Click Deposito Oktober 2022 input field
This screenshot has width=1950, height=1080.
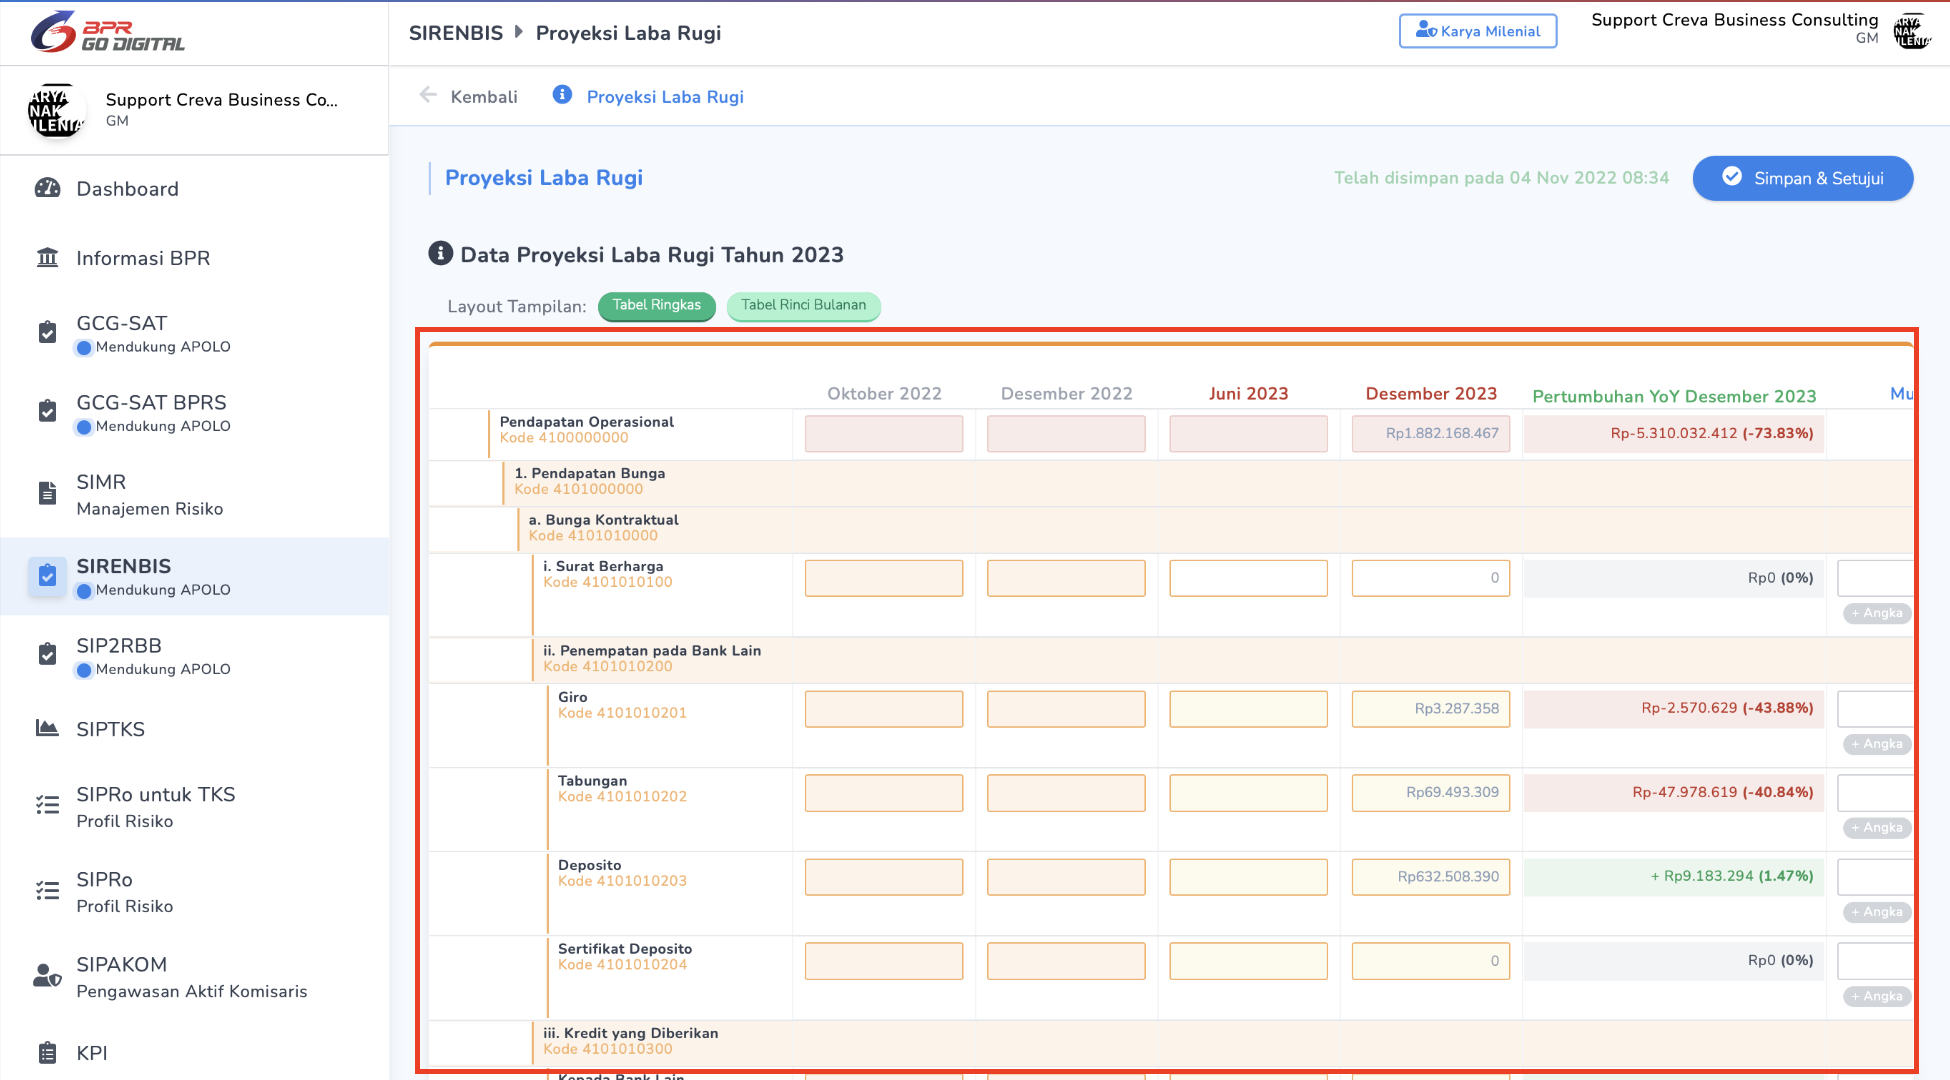[x=884, y=877]
